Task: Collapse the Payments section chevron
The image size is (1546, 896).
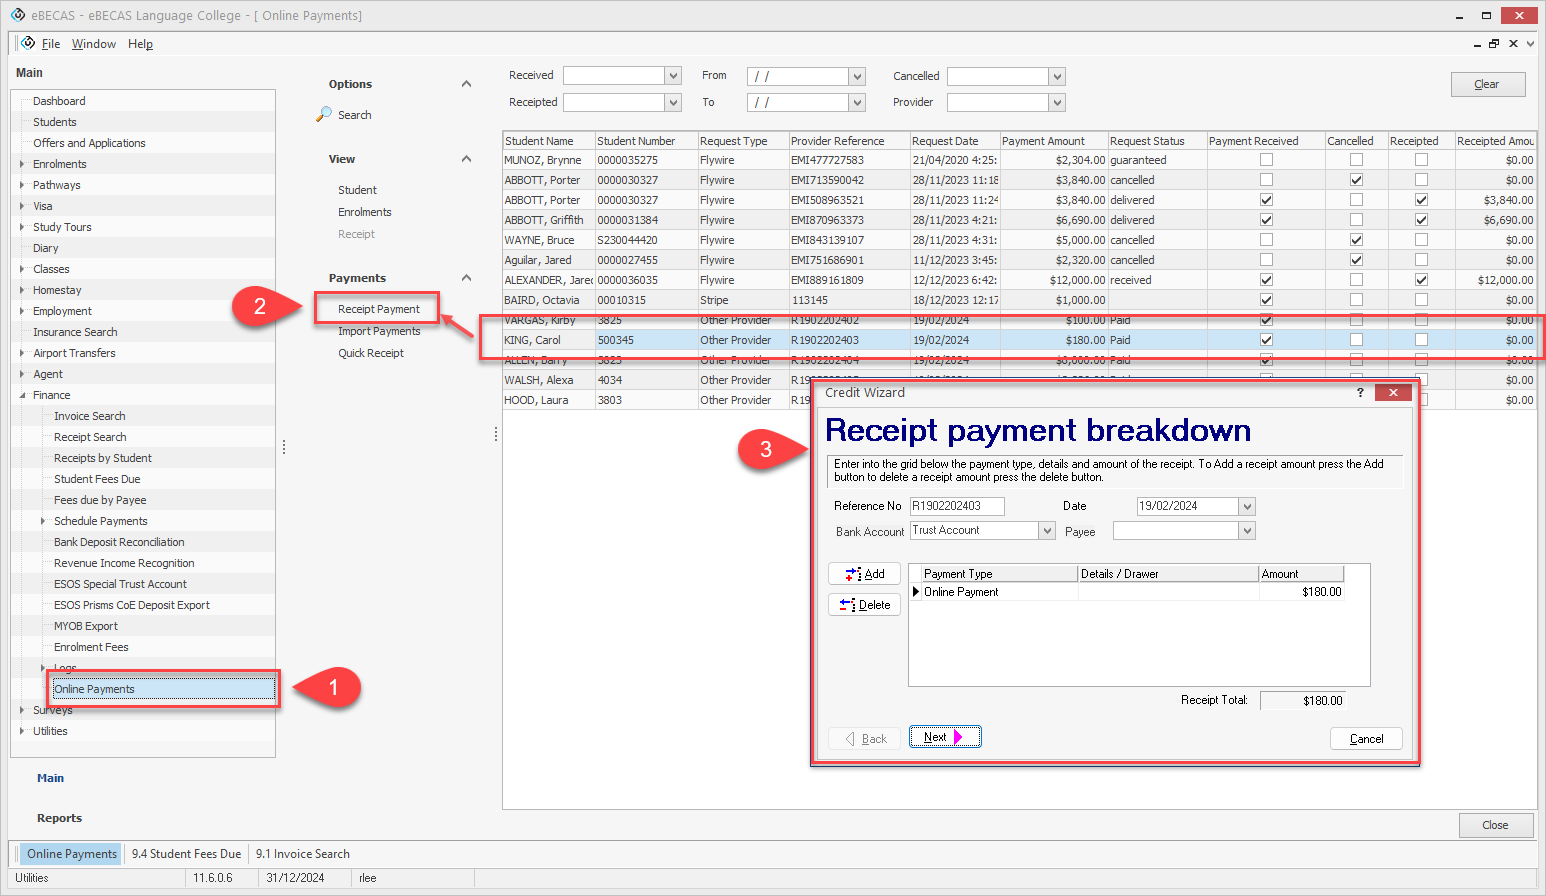Action: tap(466, 278)
